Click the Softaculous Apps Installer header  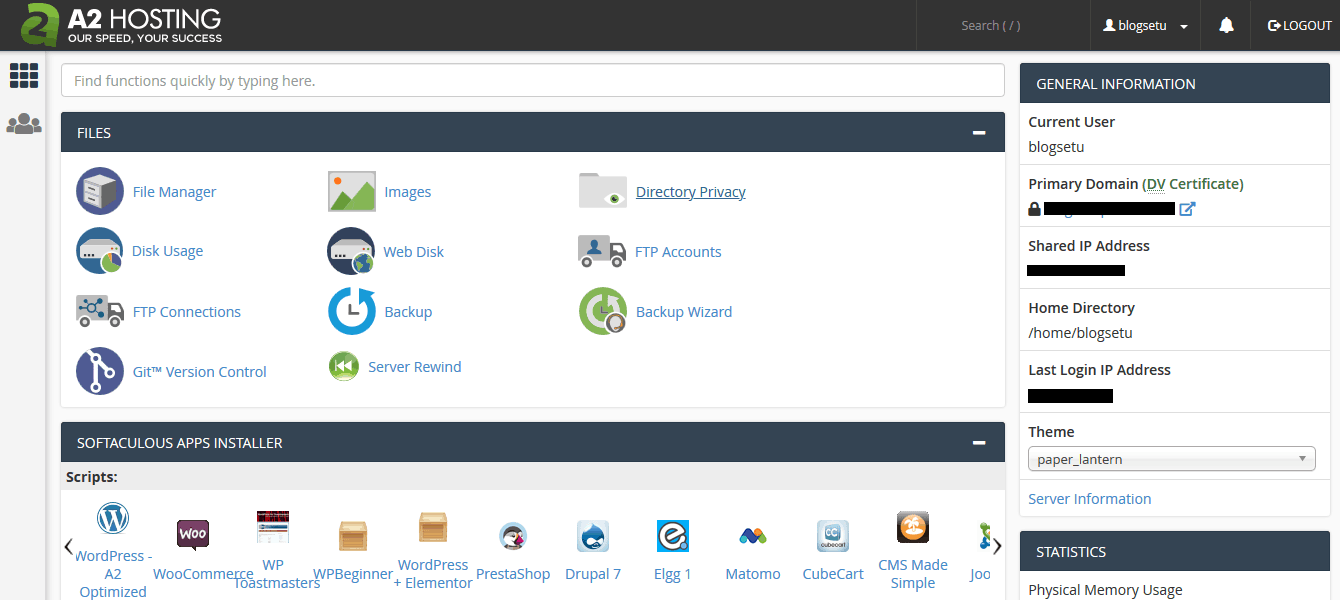pos(533,442)
